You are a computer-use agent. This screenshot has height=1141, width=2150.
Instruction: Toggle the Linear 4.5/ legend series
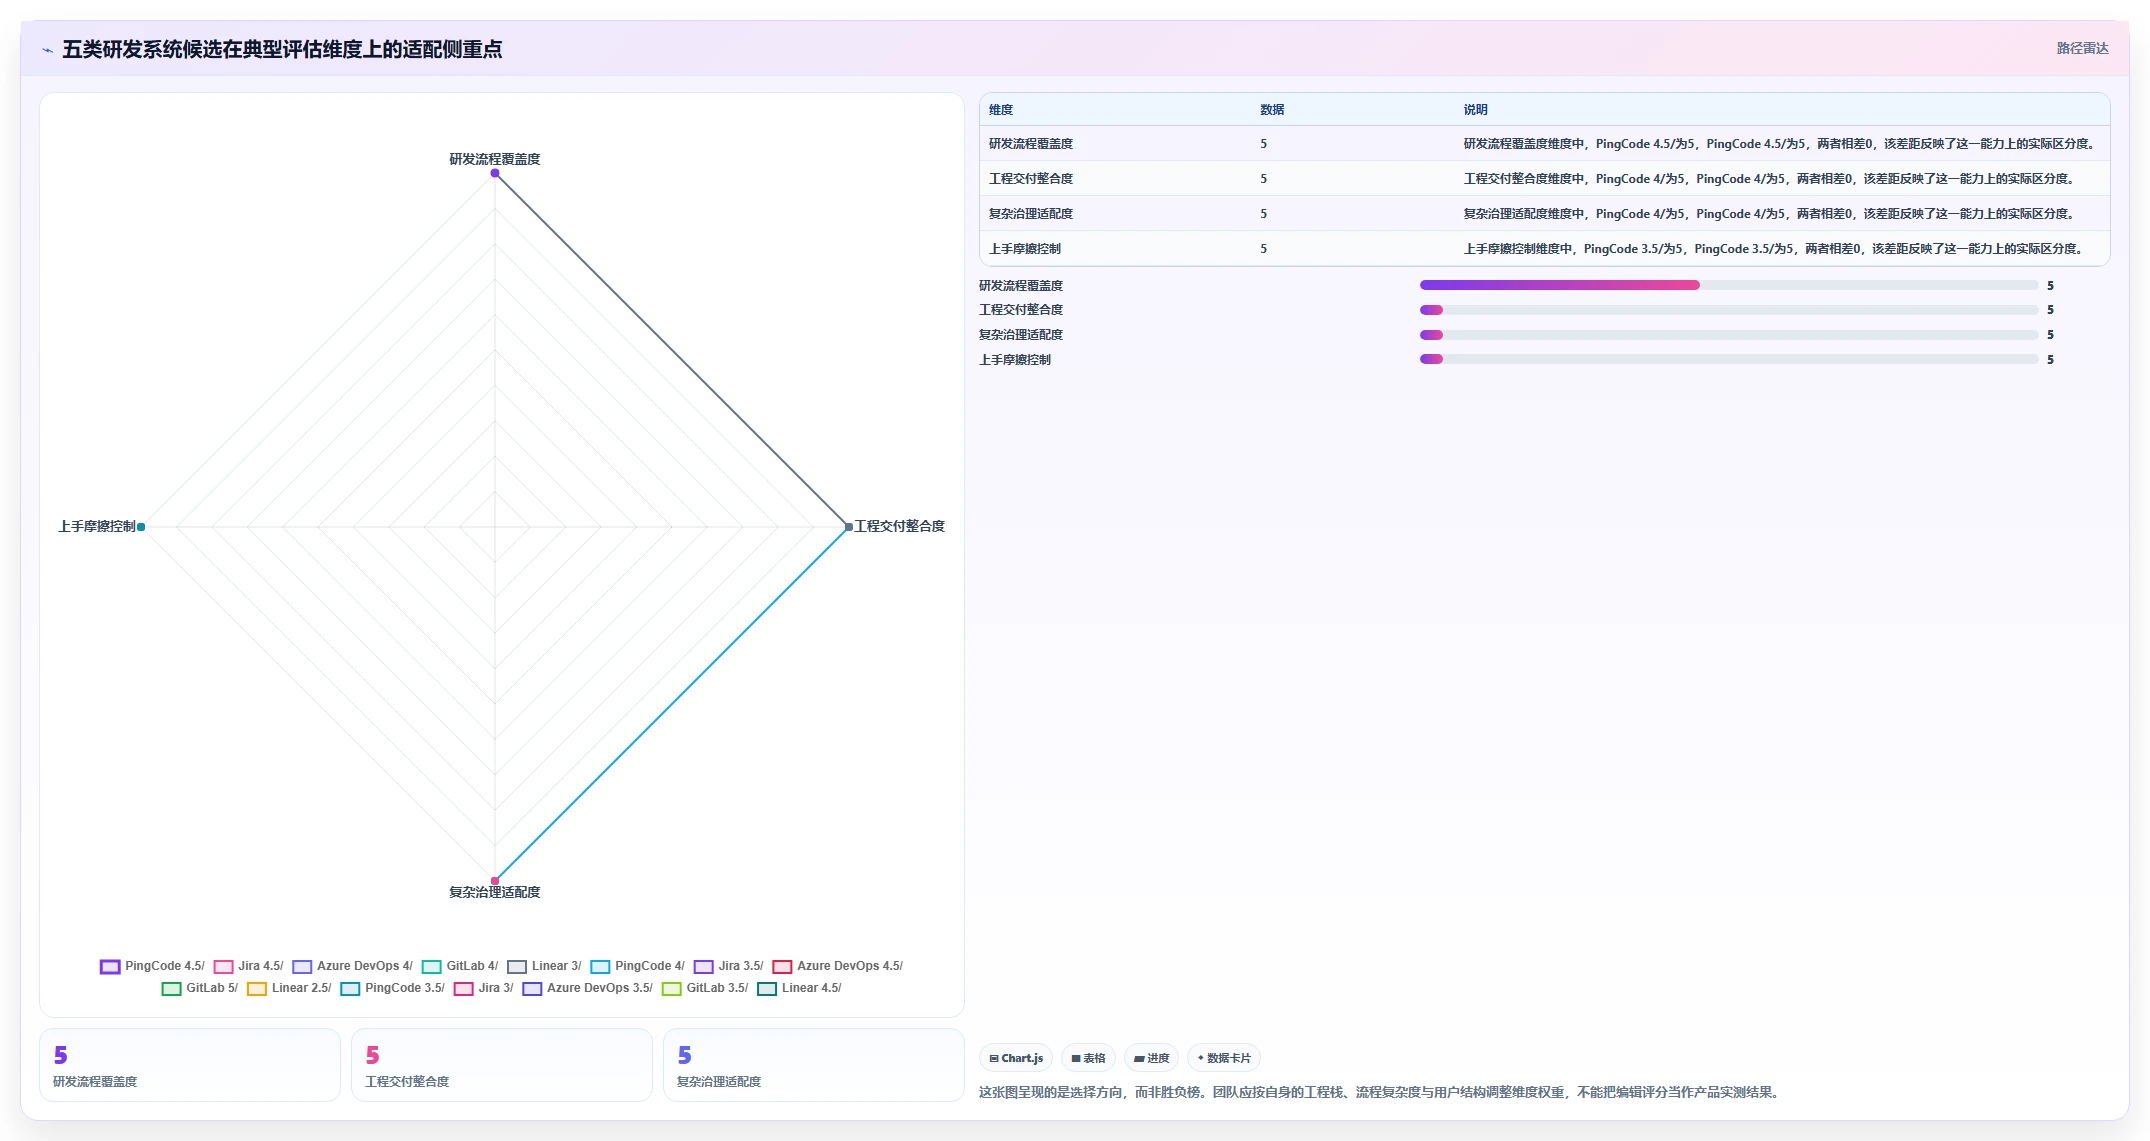799,988
